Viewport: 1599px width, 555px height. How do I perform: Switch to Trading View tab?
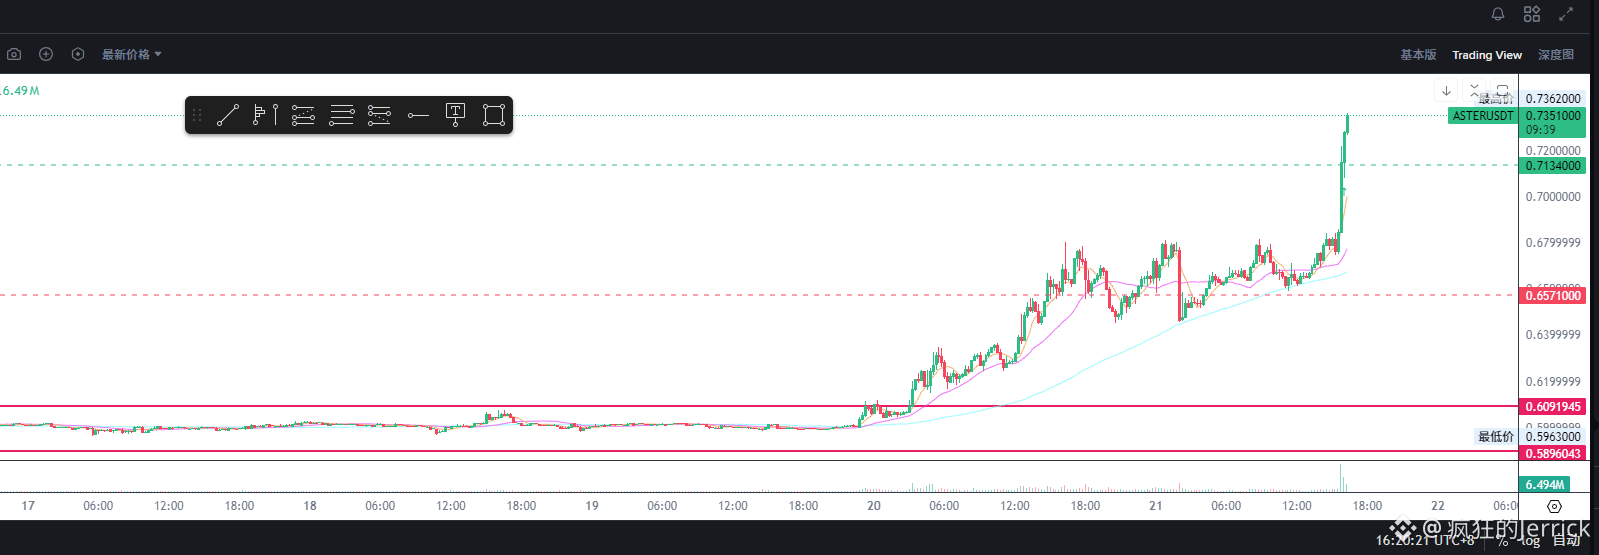pos(1487,55)
